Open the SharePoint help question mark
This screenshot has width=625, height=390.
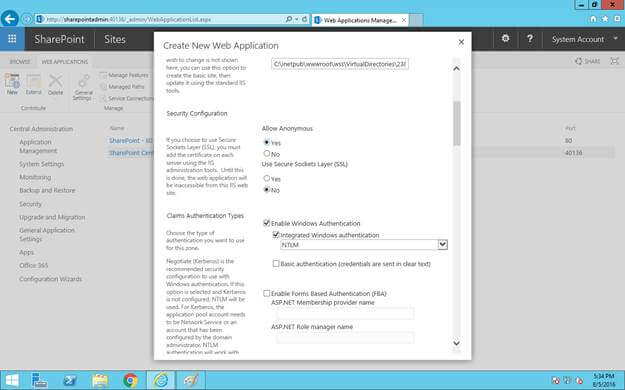point(530,38)
